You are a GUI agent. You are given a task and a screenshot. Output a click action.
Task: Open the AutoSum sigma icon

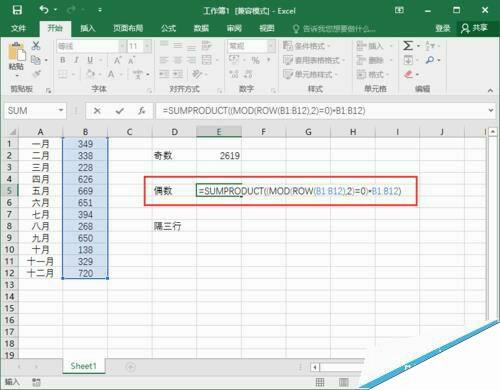tap(408, 46)
